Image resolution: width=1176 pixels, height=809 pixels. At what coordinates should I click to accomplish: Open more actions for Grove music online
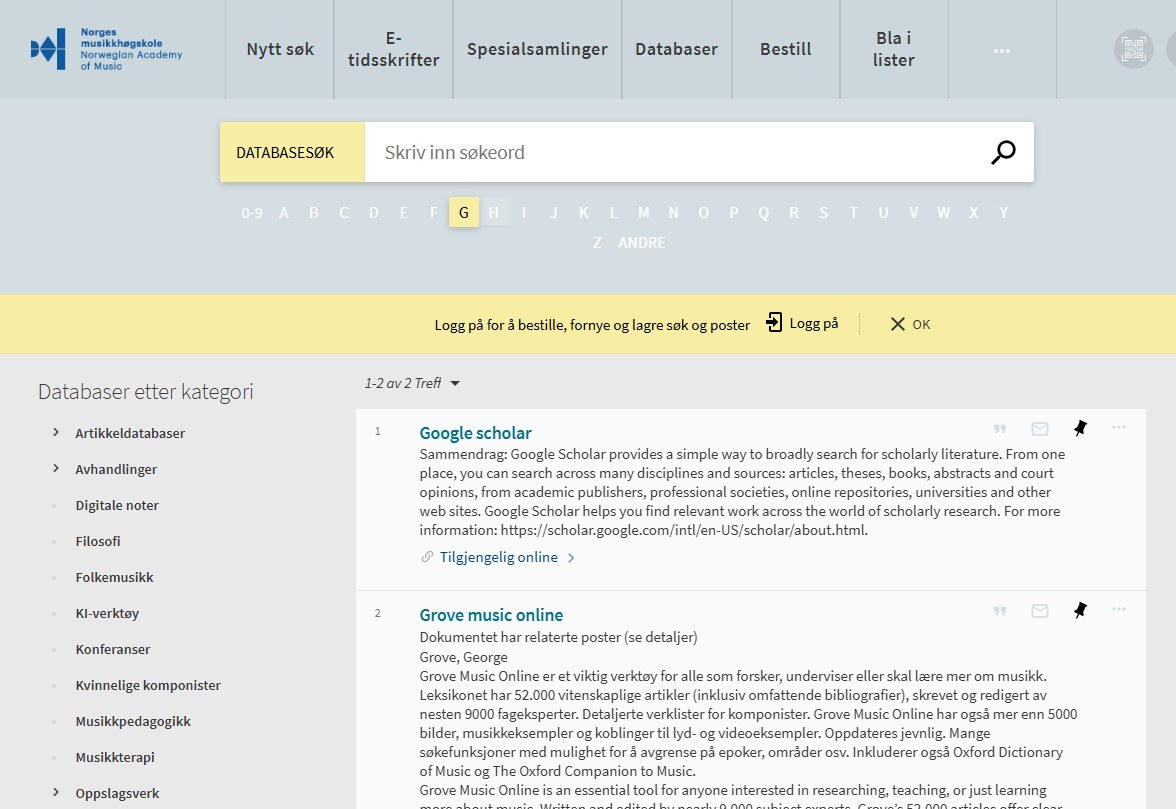(1119, 609)
